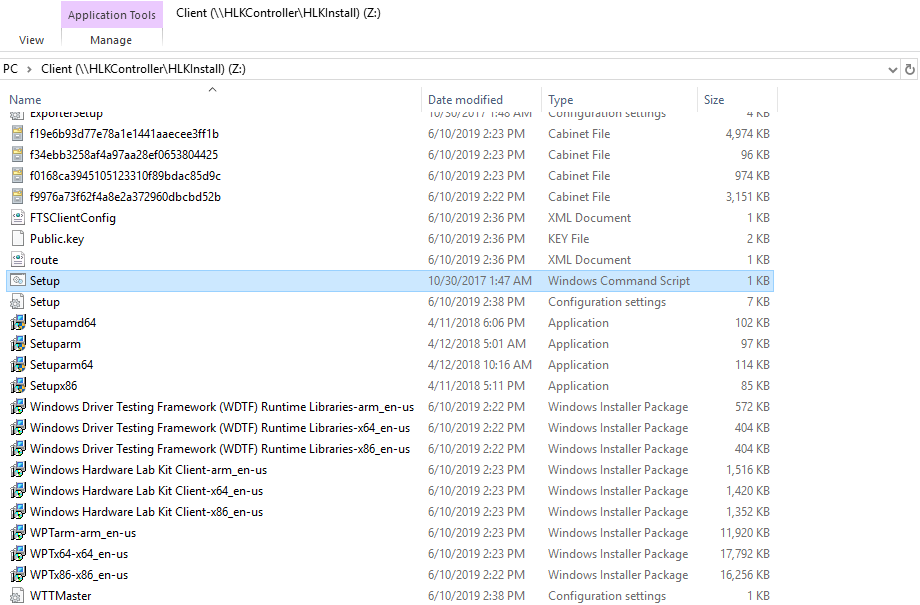This screenshot has height=605, width=920.
Task: Click the KEY File type cell
Action: [569, 239]
